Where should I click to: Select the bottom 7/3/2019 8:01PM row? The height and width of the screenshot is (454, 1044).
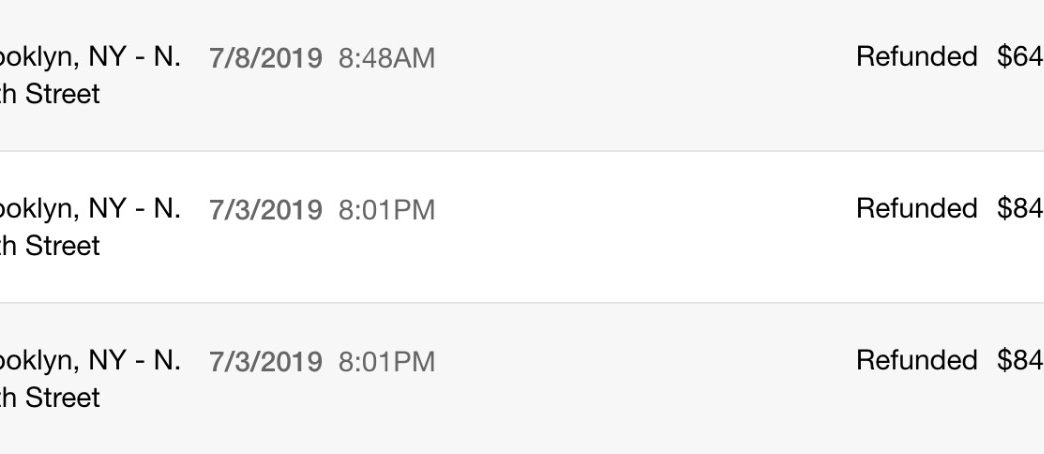click(x=522, y=379)
